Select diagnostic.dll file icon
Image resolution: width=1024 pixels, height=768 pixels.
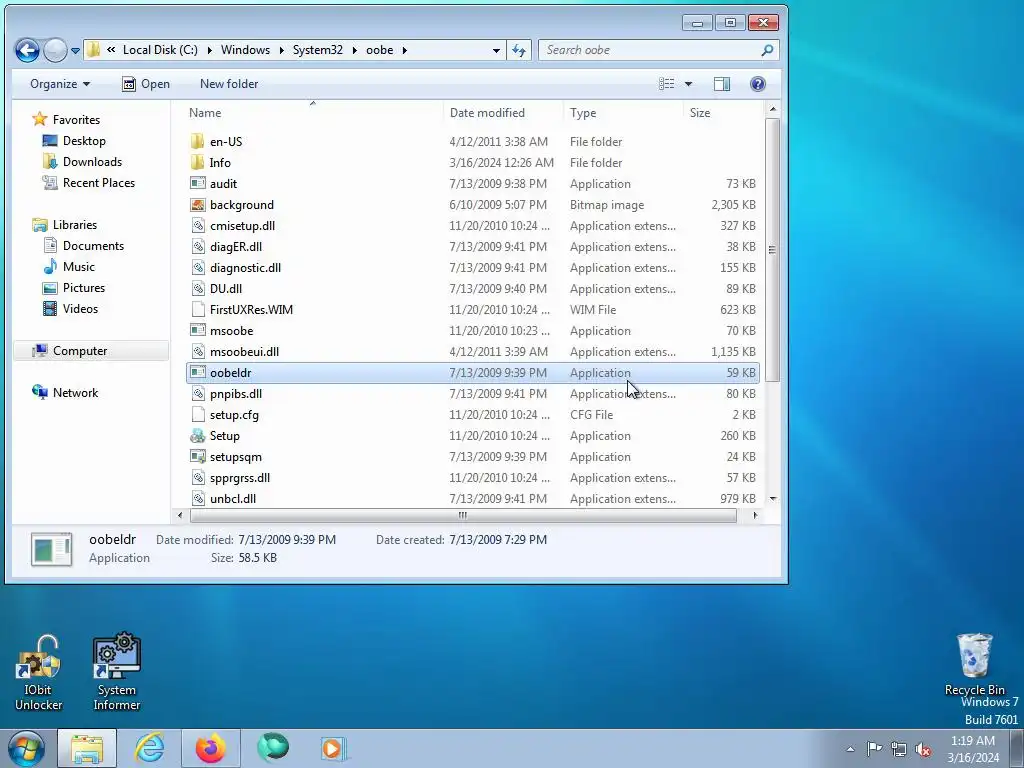coord(197,267)
